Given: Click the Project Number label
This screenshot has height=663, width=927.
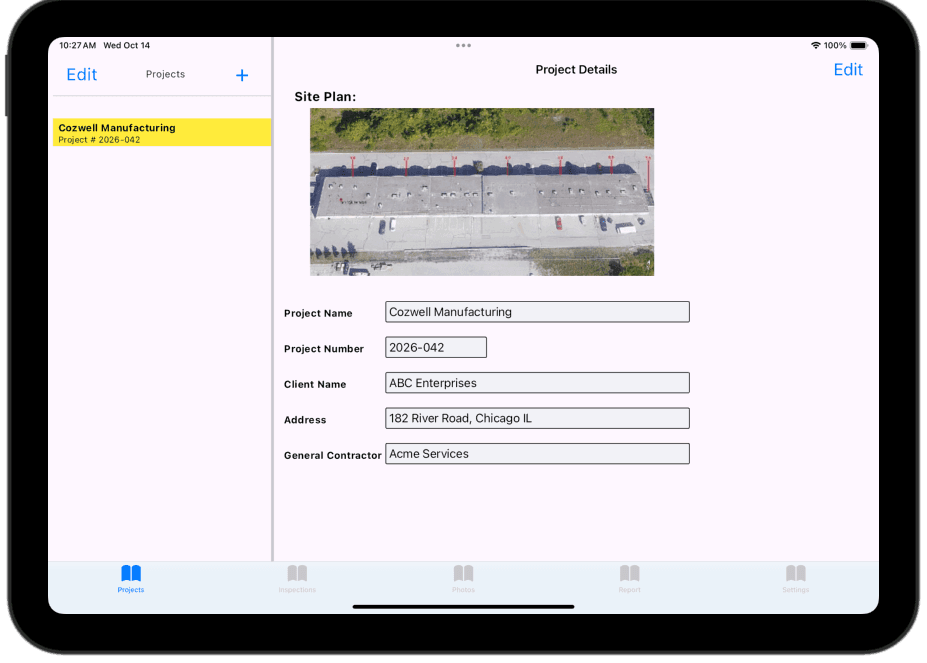Looking at the screenshot, I should point(323,349).
